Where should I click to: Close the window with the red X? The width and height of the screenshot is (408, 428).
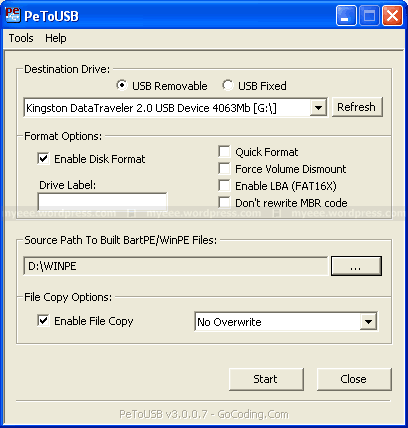click(392, 15)
